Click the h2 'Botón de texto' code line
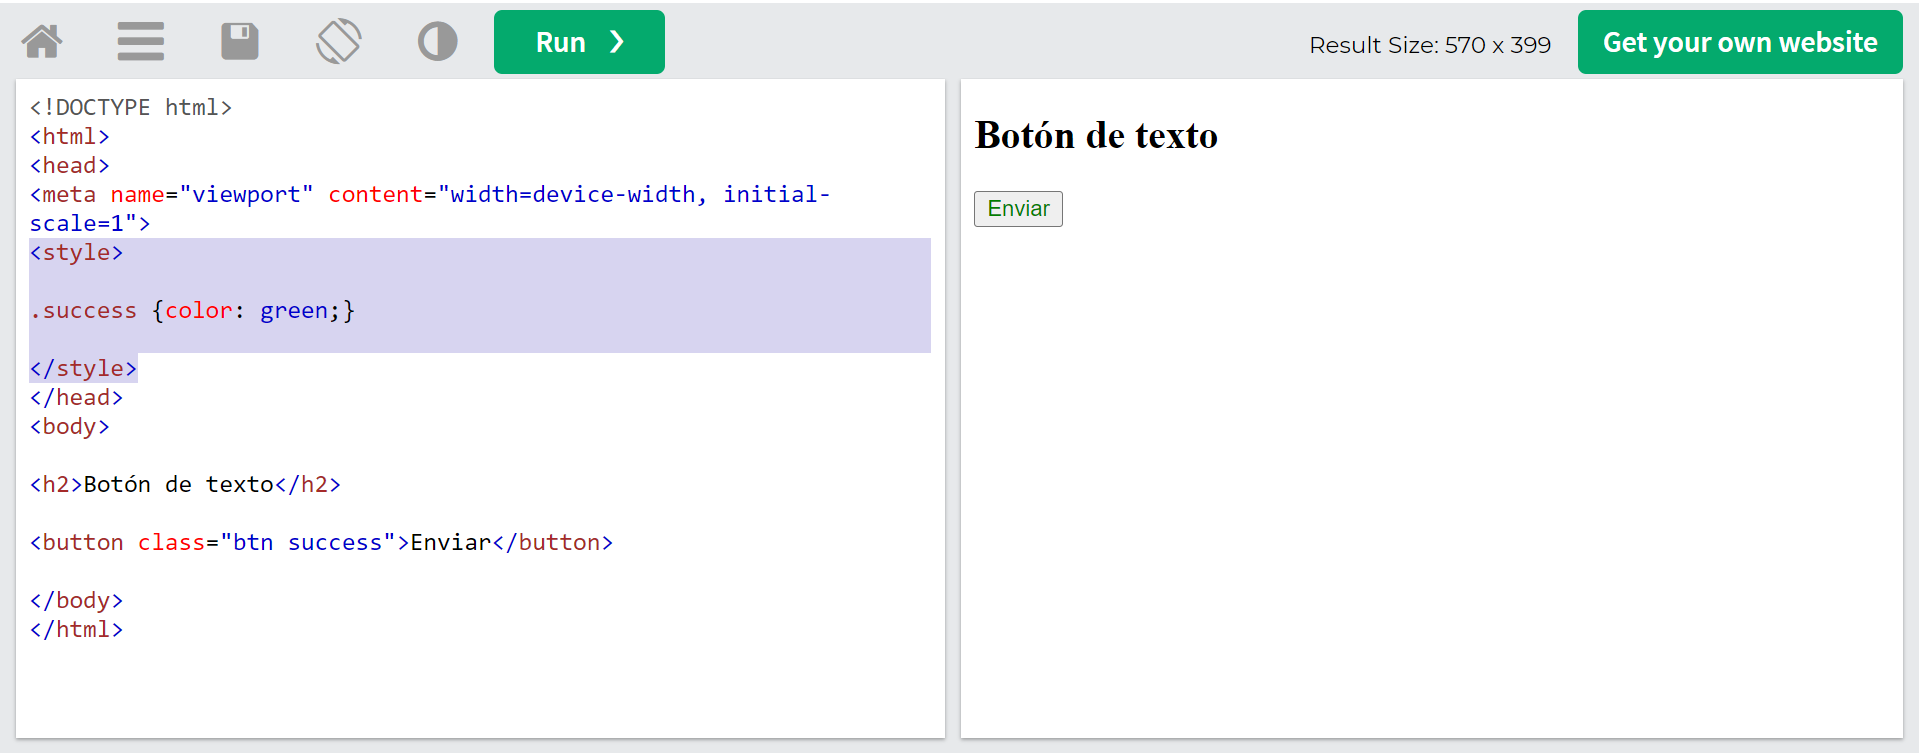 click(x=185, y=485)
